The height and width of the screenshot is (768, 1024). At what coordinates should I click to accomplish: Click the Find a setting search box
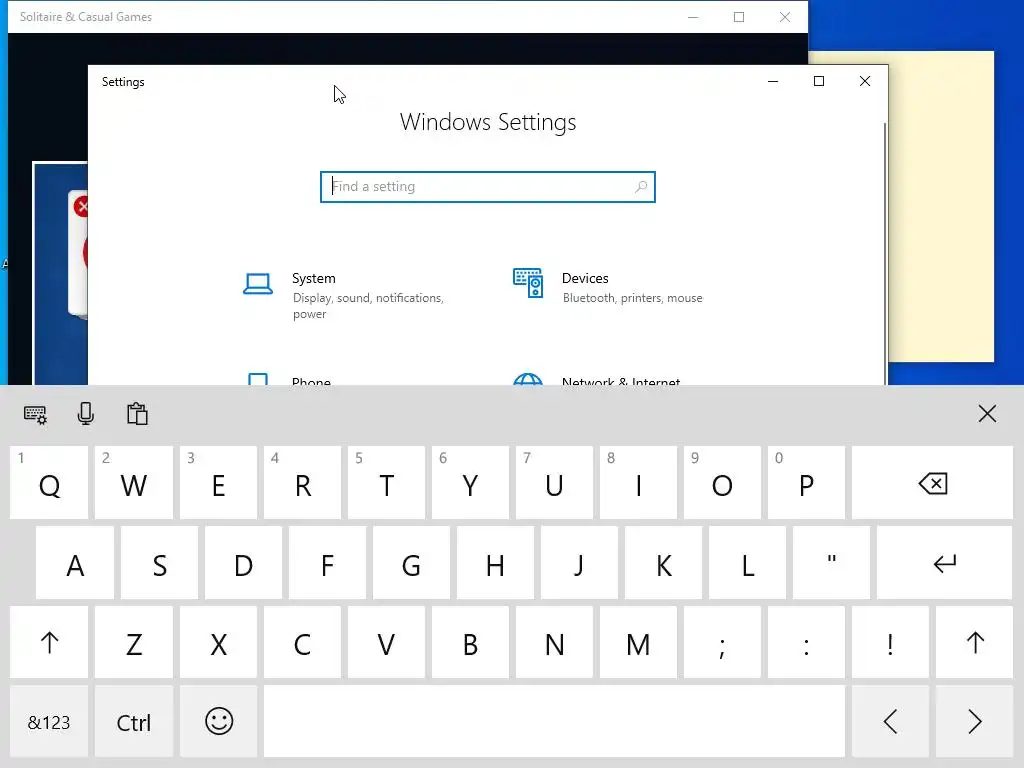coord(488,187)
